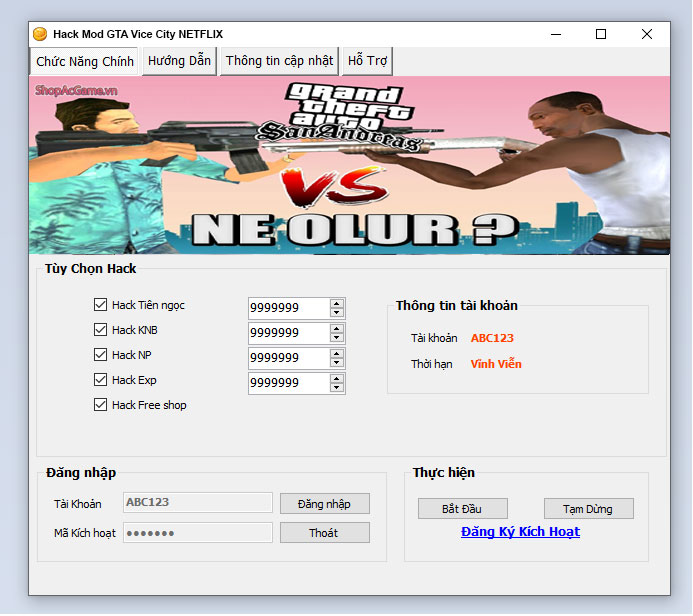This screenshot has width=693, height=616.
Task: Maximize the Hack Mod GTA window
Action: [601, 34]
